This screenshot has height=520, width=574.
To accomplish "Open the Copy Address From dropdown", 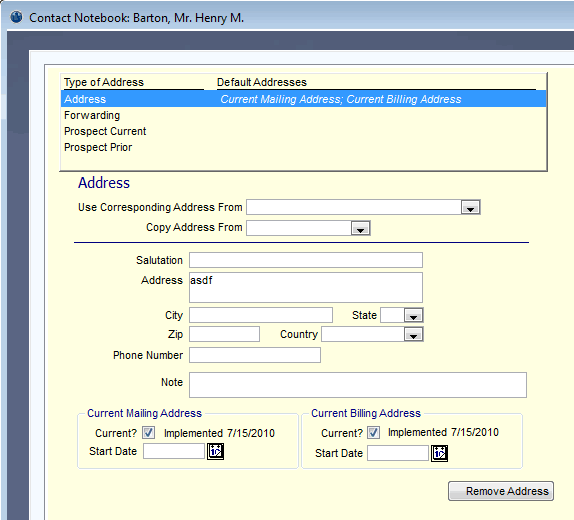I will point(360,228).
